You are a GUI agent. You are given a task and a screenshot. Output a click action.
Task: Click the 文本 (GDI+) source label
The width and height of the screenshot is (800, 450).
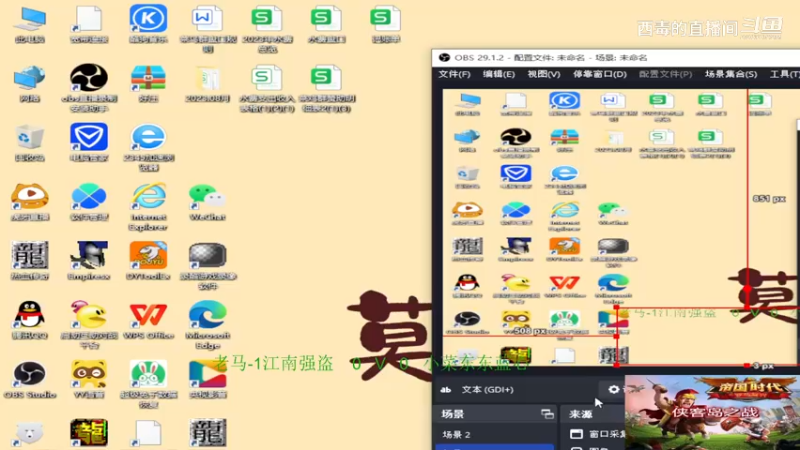[487, 390]
